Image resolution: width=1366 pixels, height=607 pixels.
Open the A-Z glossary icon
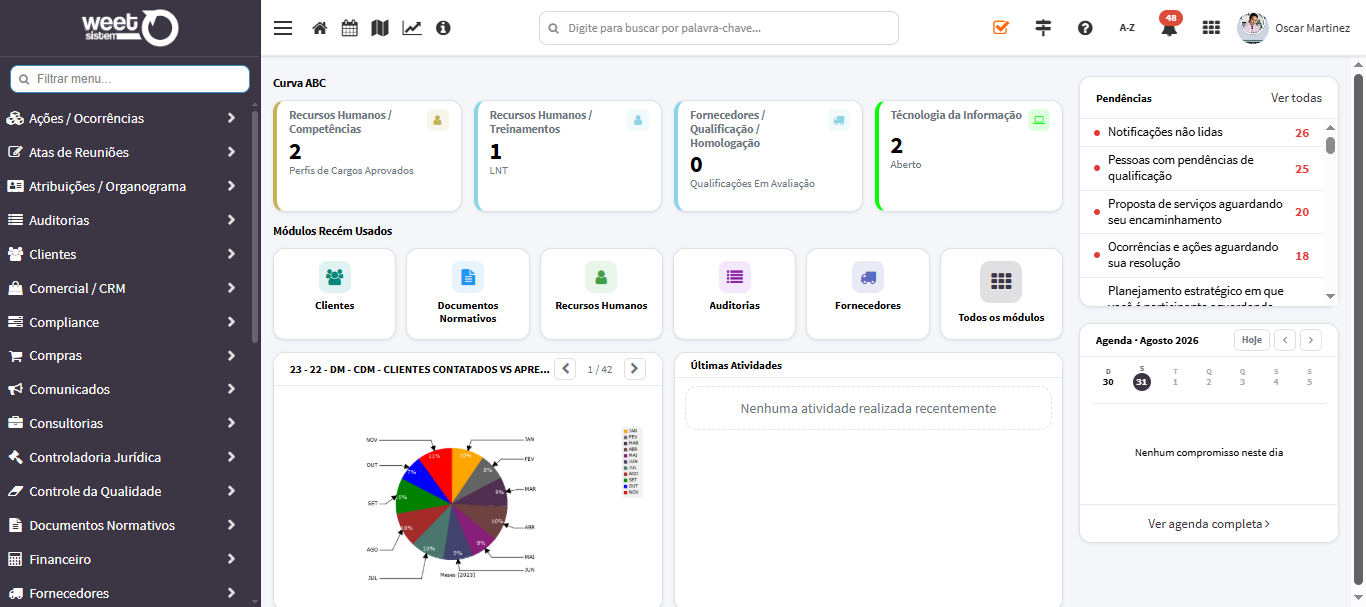(1127, 28)
